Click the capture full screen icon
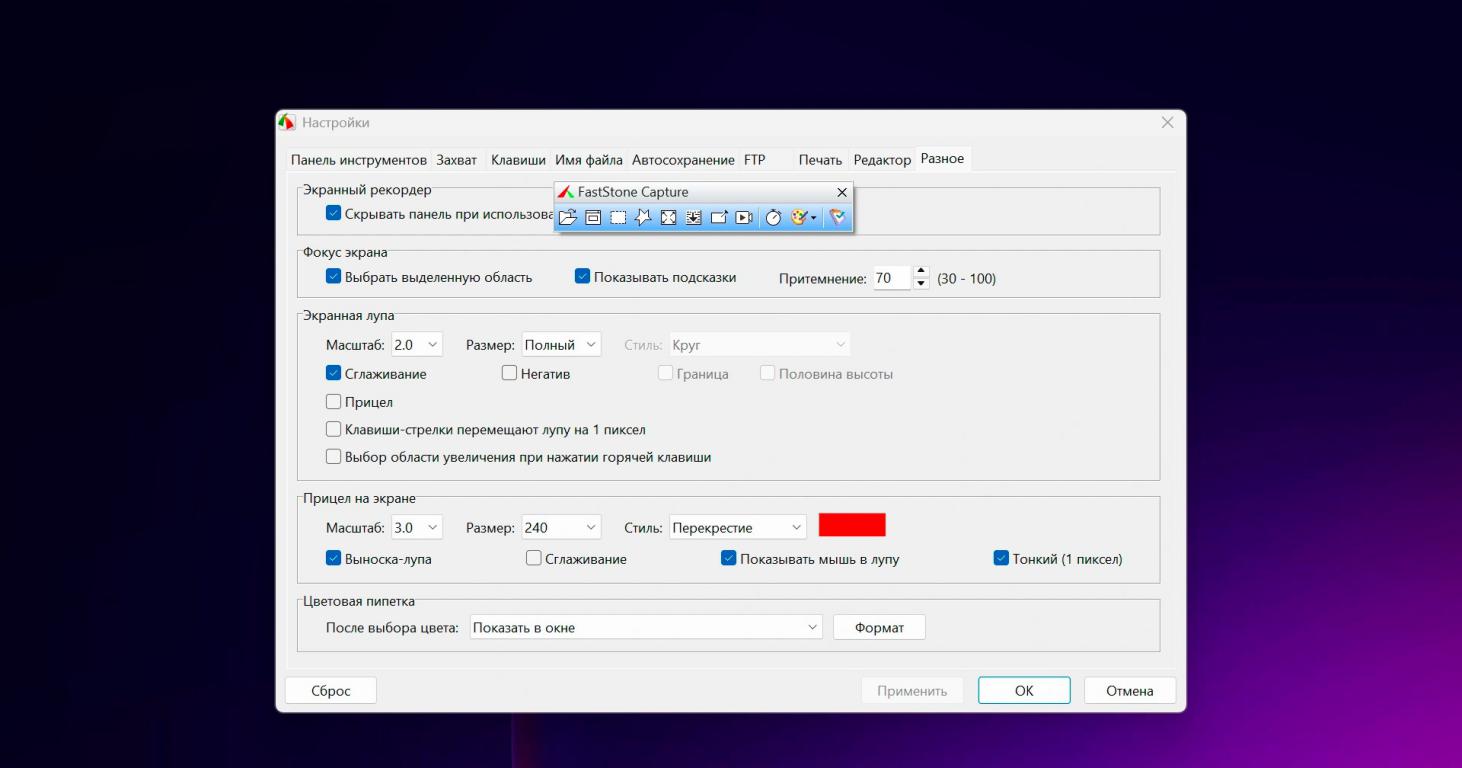Viewport: 1462px width, 768px height. click(668, 217)
